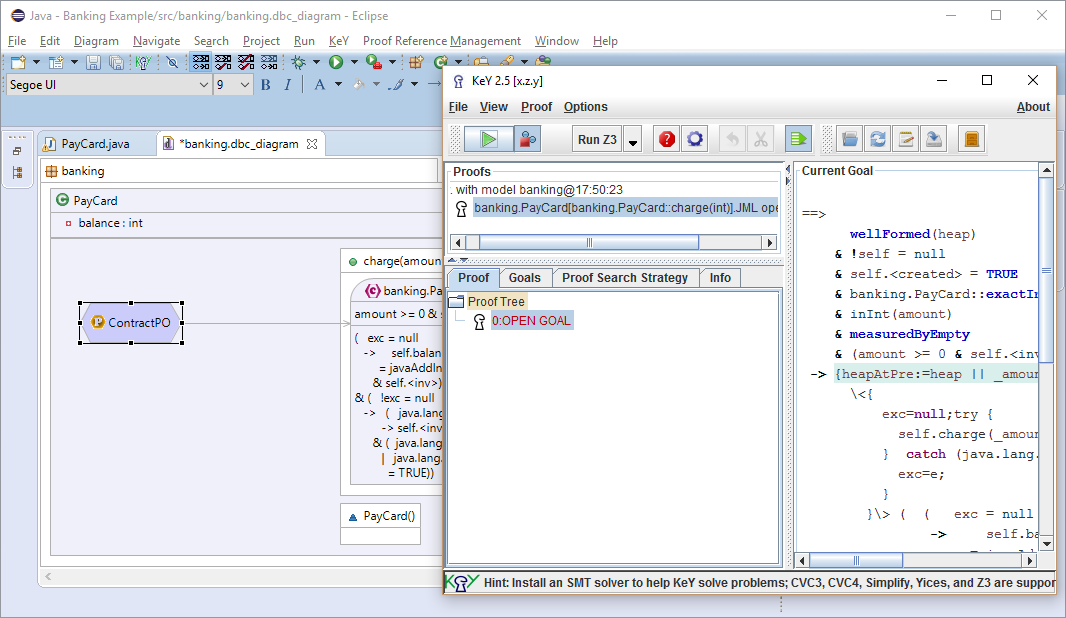Click the blue gear test generation icon in KeY
The width and height of the screenshot is (1066, 618).
pyautogui.click(x=695, y=139)
